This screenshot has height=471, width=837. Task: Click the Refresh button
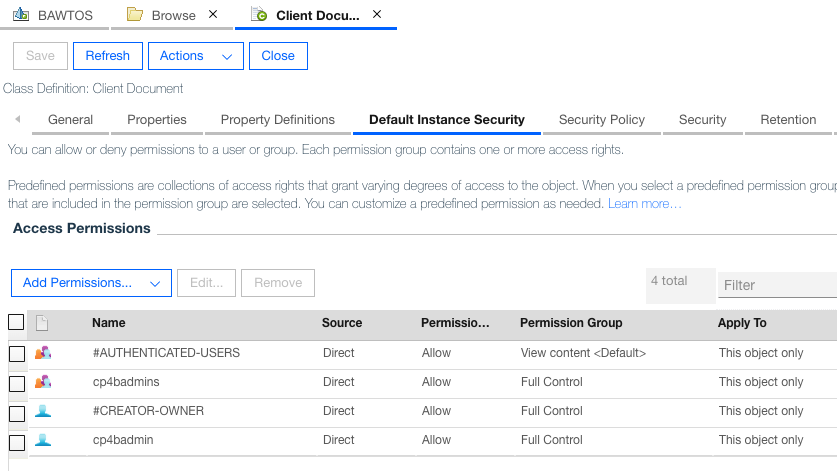pyautogui.click(x=108, y=56)
